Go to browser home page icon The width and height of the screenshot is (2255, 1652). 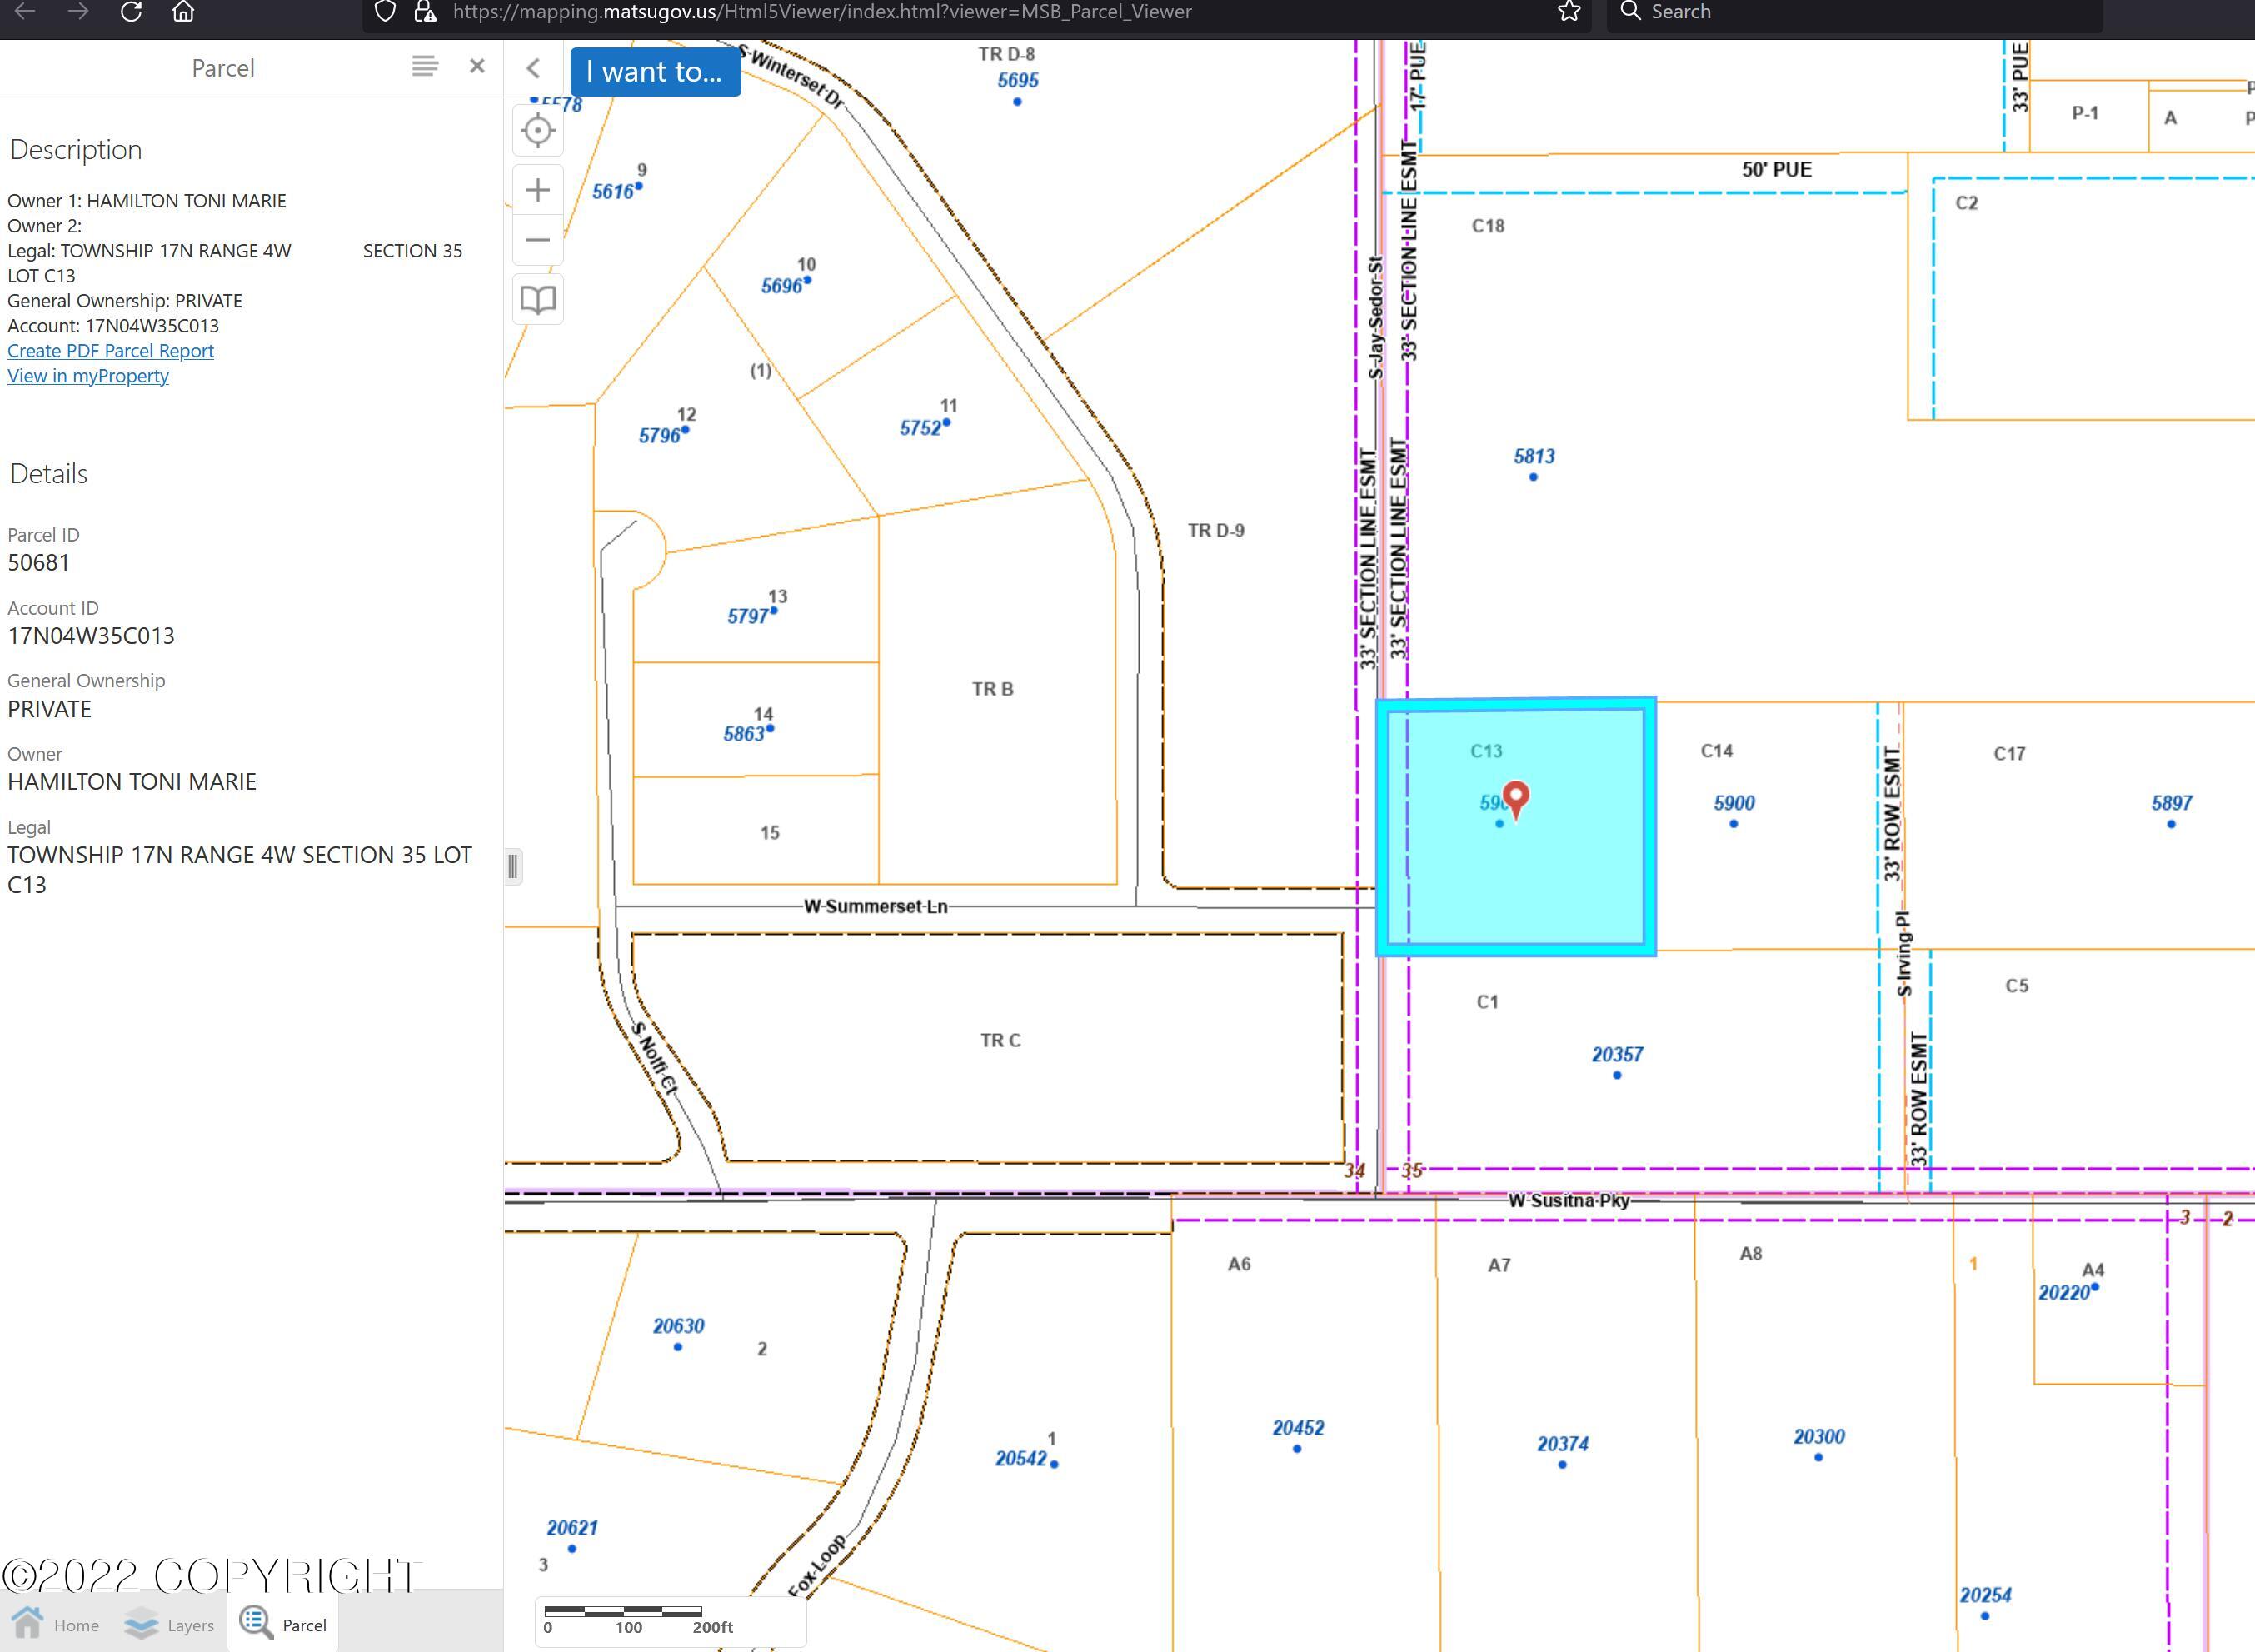[183, 12]
